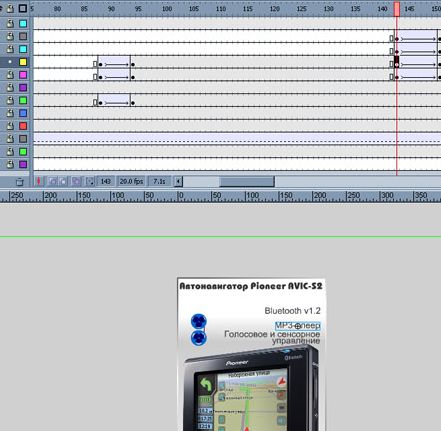Screen dimensions: 441x431
Task: Select magenta layer's tween span near frame 90
Action: coord(114,75)
